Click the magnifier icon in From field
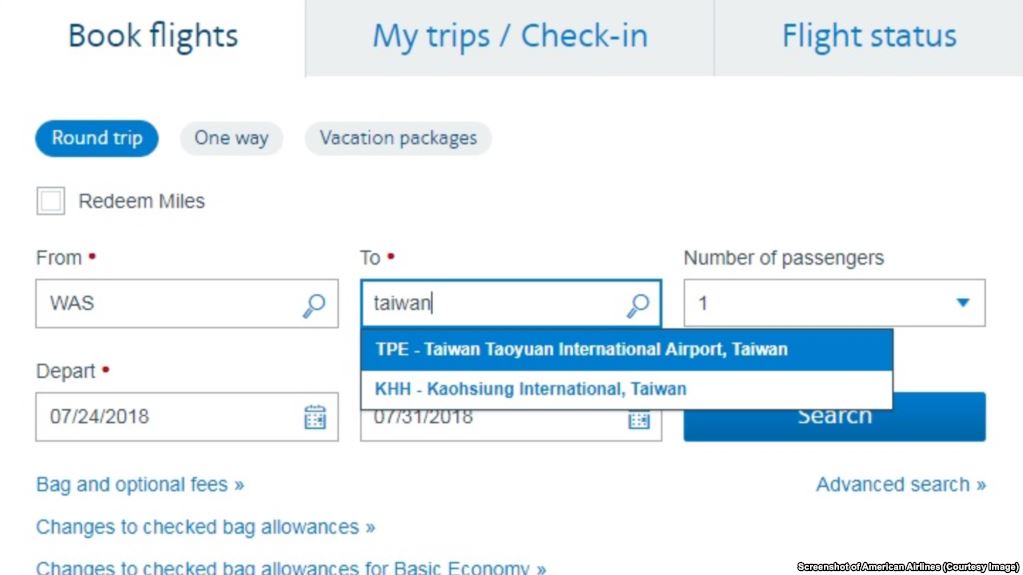Screen dimensions: 1023x575 314,305
